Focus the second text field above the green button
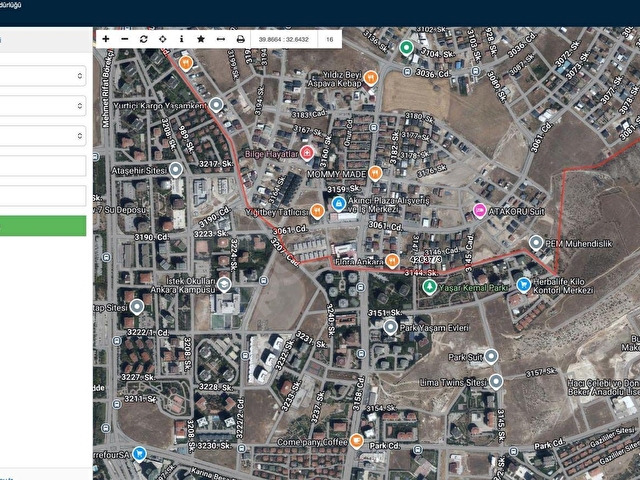This screenshot has width=640, height=480. click(x=43, y=196)
